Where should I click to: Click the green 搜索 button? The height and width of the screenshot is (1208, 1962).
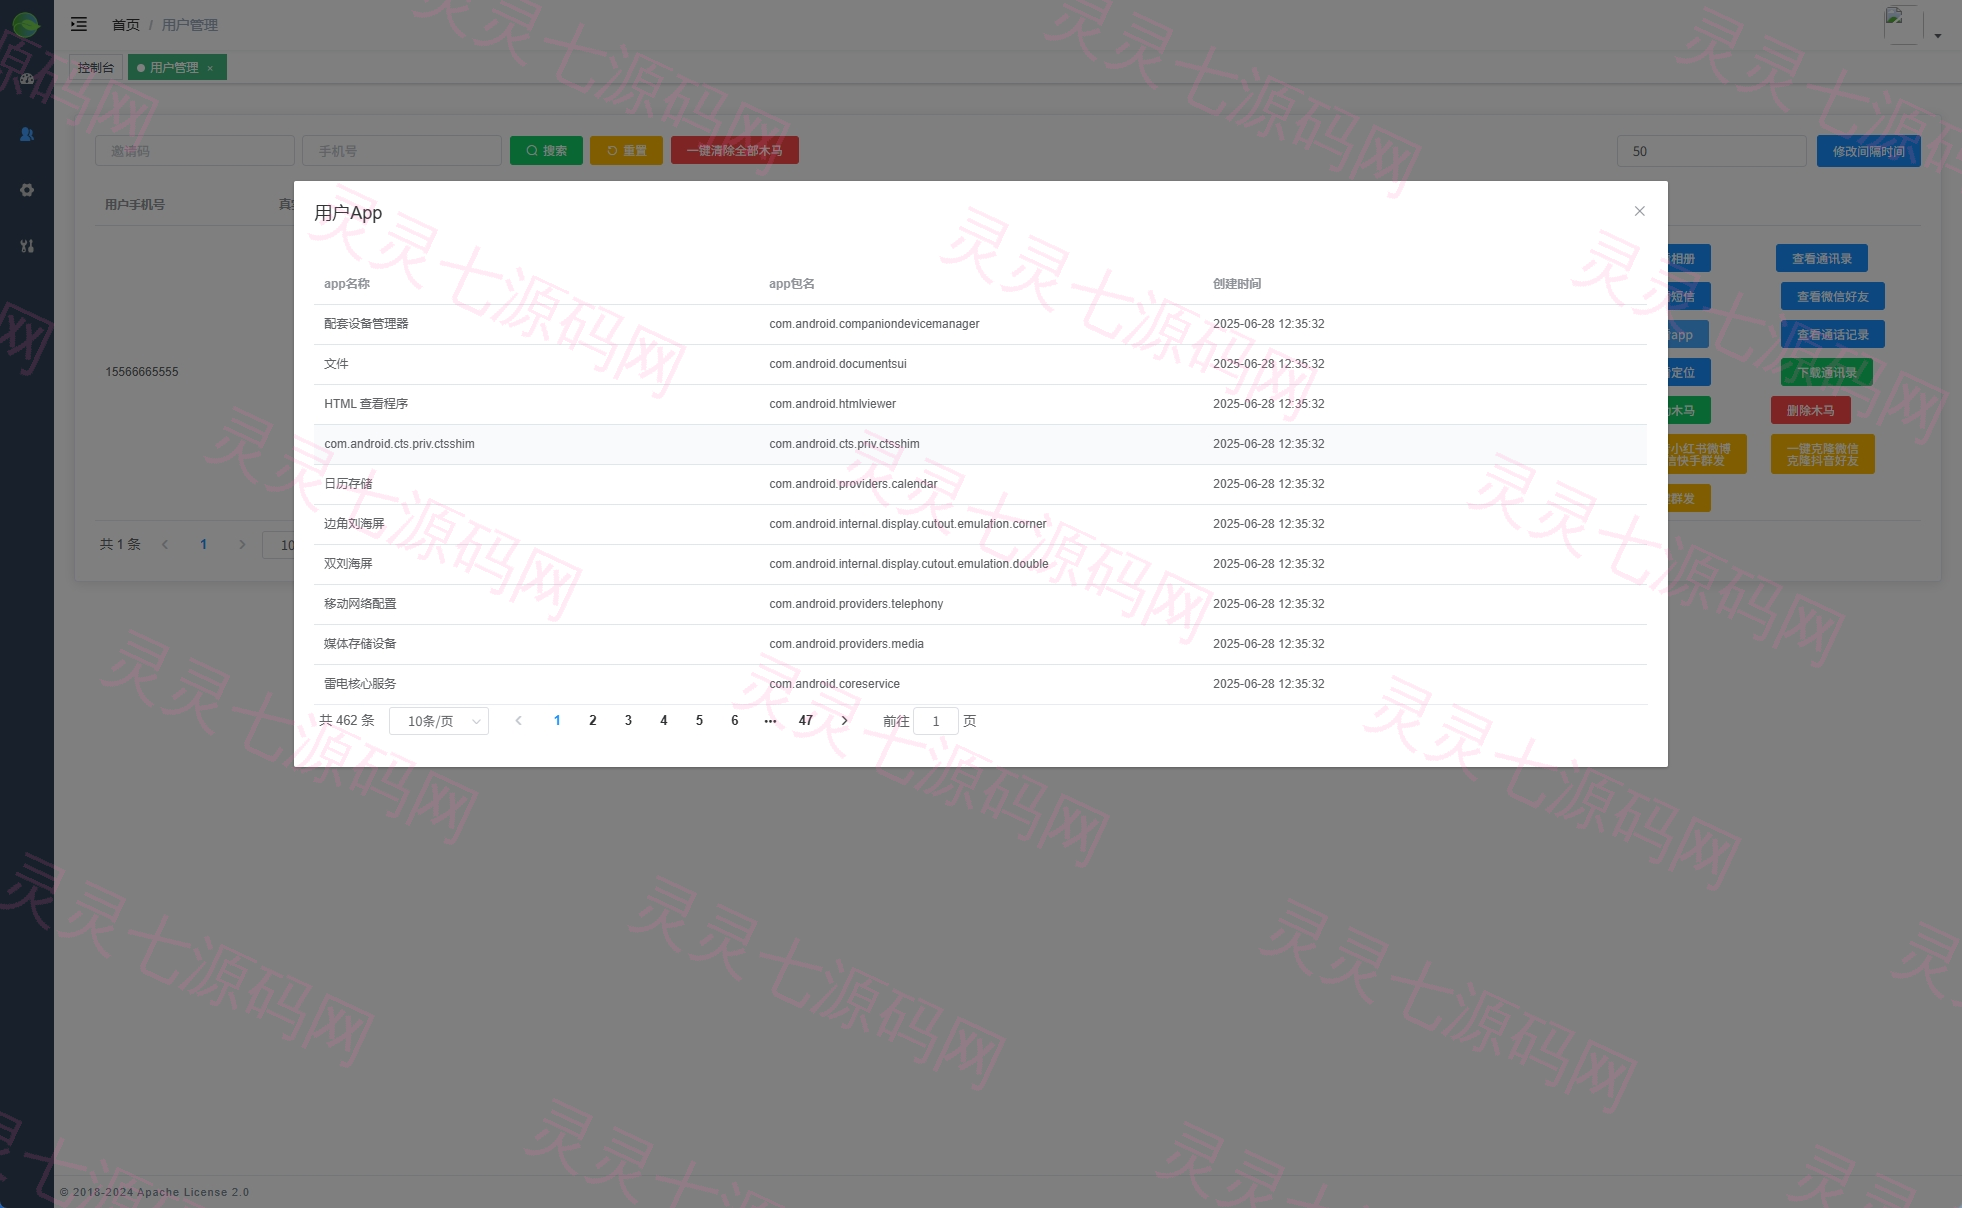point(546,151)
